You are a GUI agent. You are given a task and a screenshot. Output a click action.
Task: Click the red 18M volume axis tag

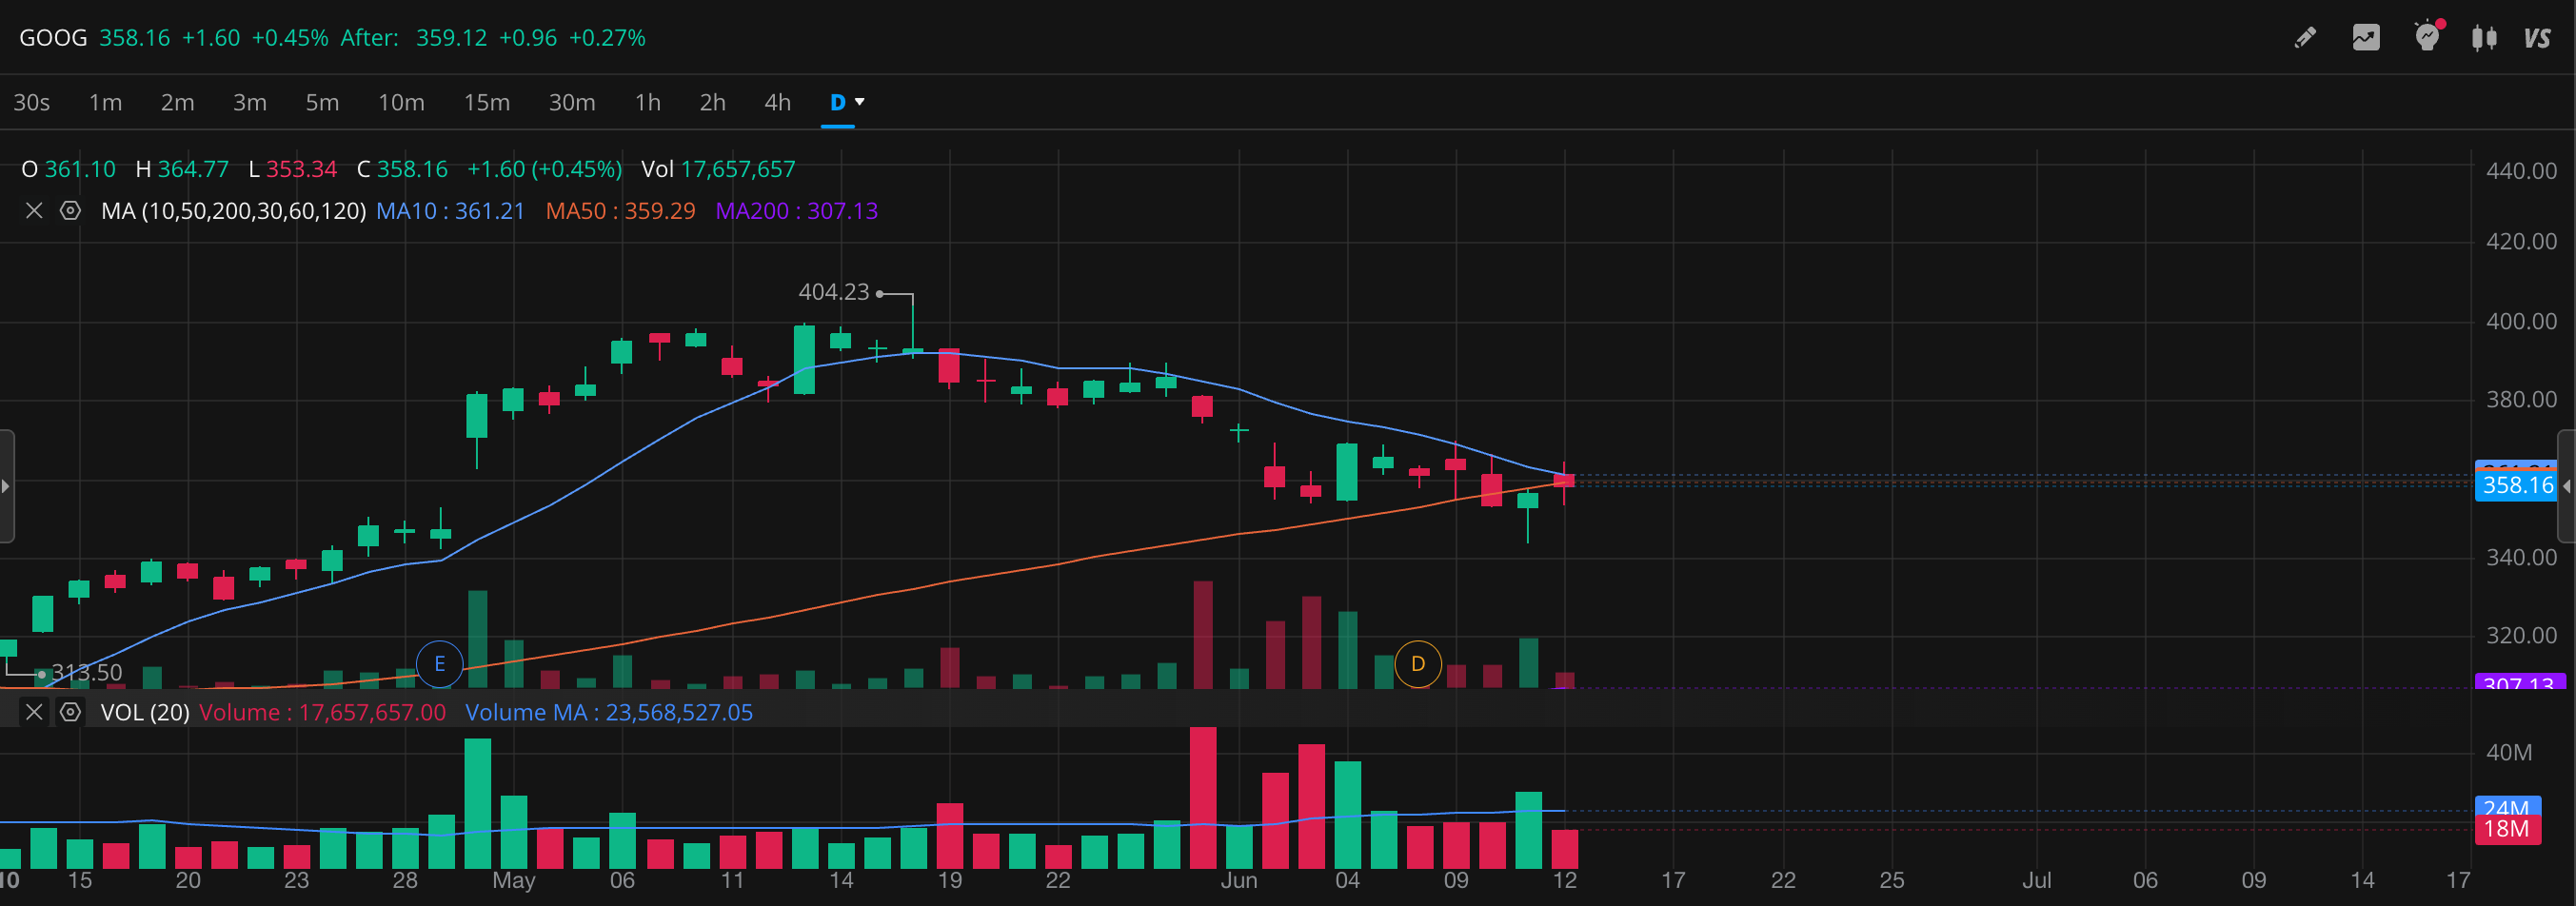[2508, 830]
